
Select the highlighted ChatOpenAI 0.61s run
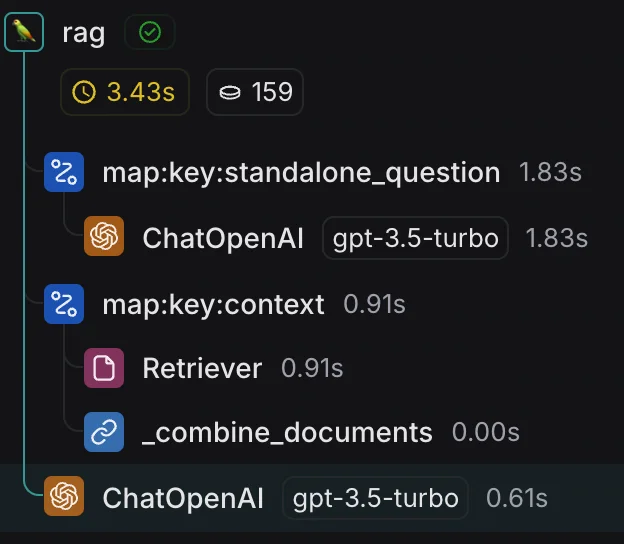click(183, 497)
